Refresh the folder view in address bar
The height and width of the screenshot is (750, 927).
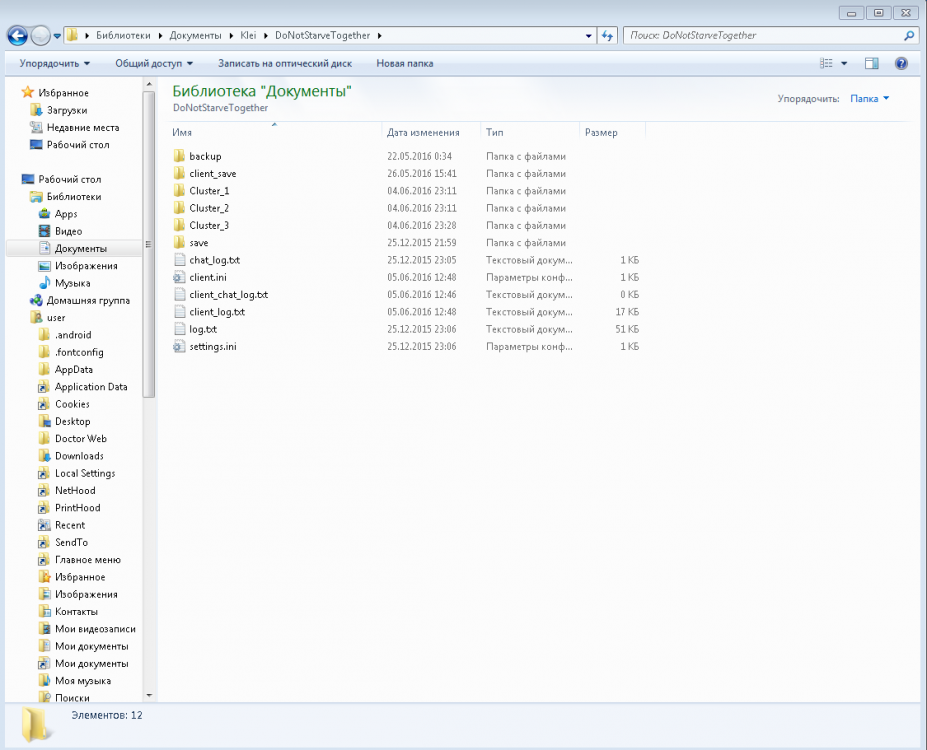607,35
